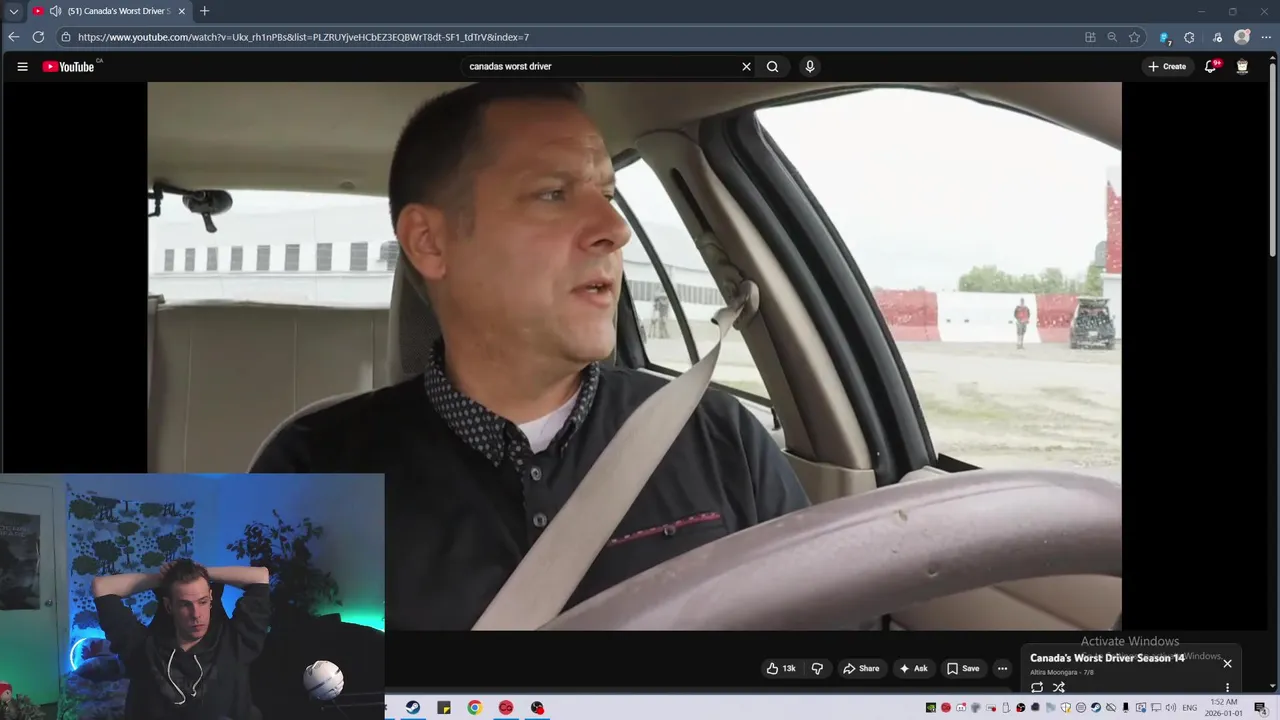Clear the search box text

(x=746, y=67)
